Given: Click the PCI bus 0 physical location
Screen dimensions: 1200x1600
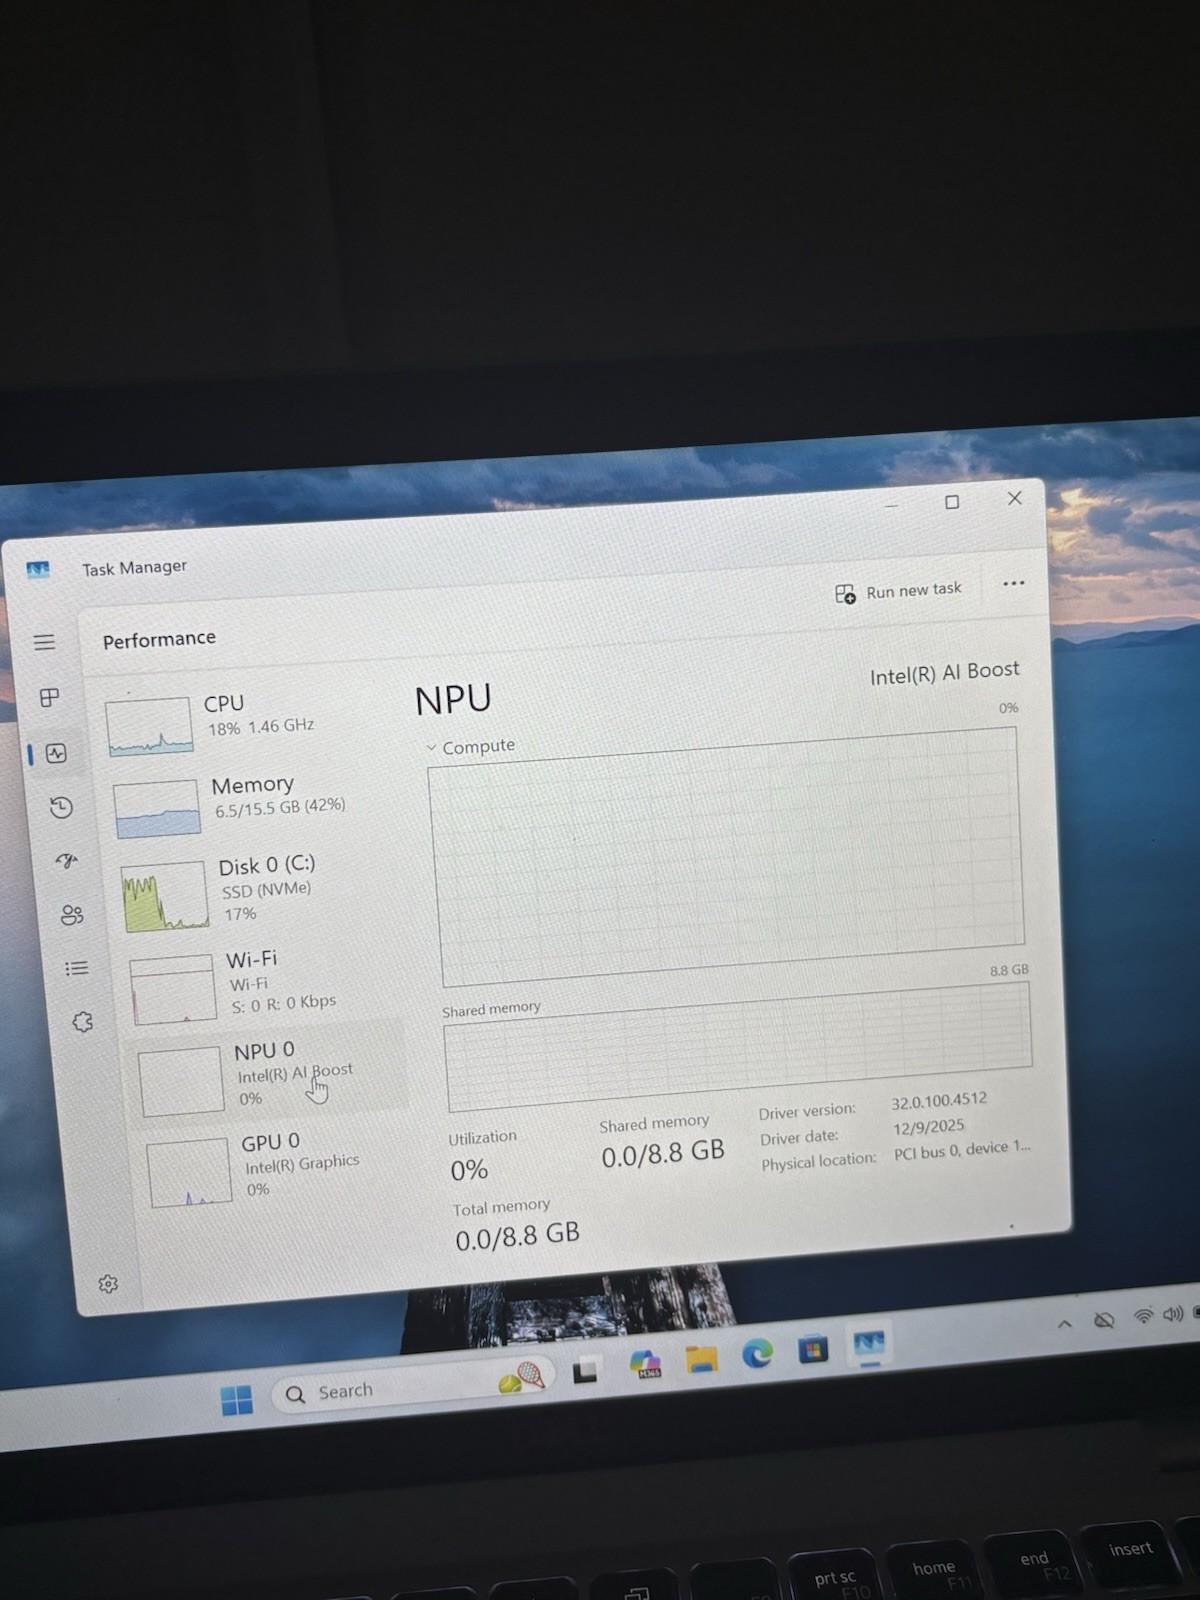Looking at the screenshot, I should [x=962, y=1150].
